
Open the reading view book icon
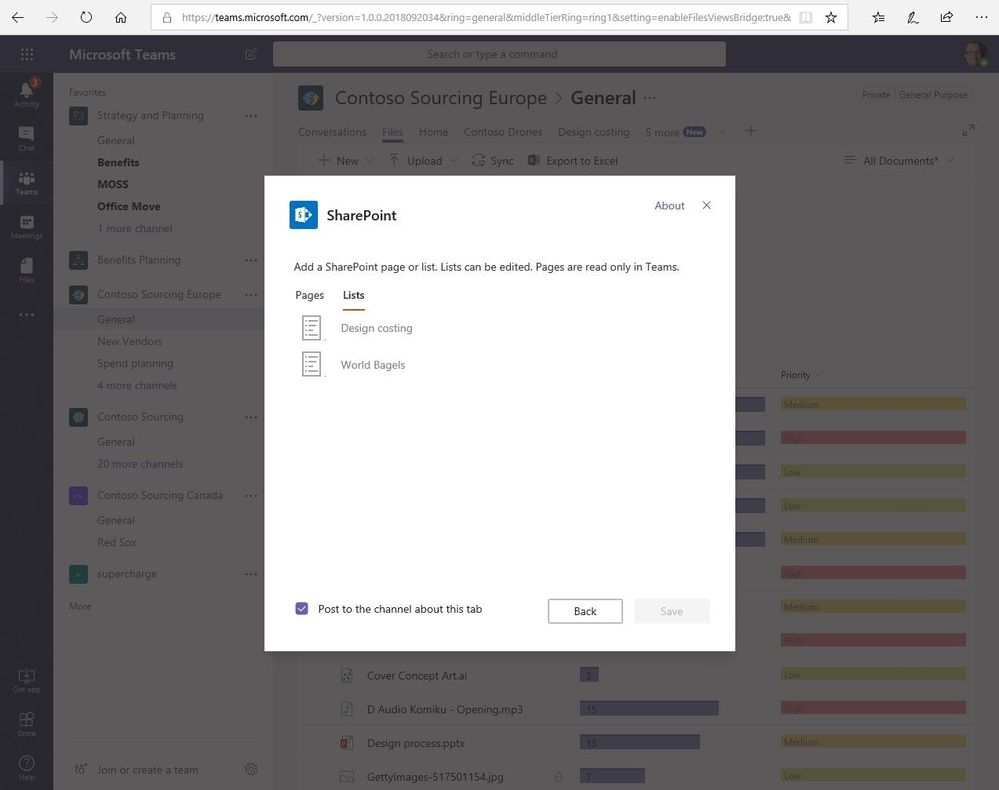coord(806,18)
